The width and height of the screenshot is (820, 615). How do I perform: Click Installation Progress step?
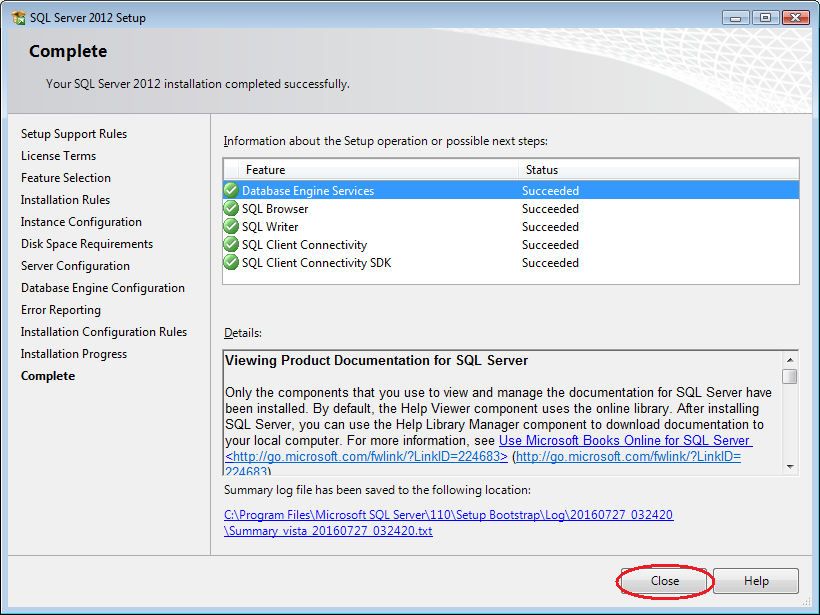[74, 354]
